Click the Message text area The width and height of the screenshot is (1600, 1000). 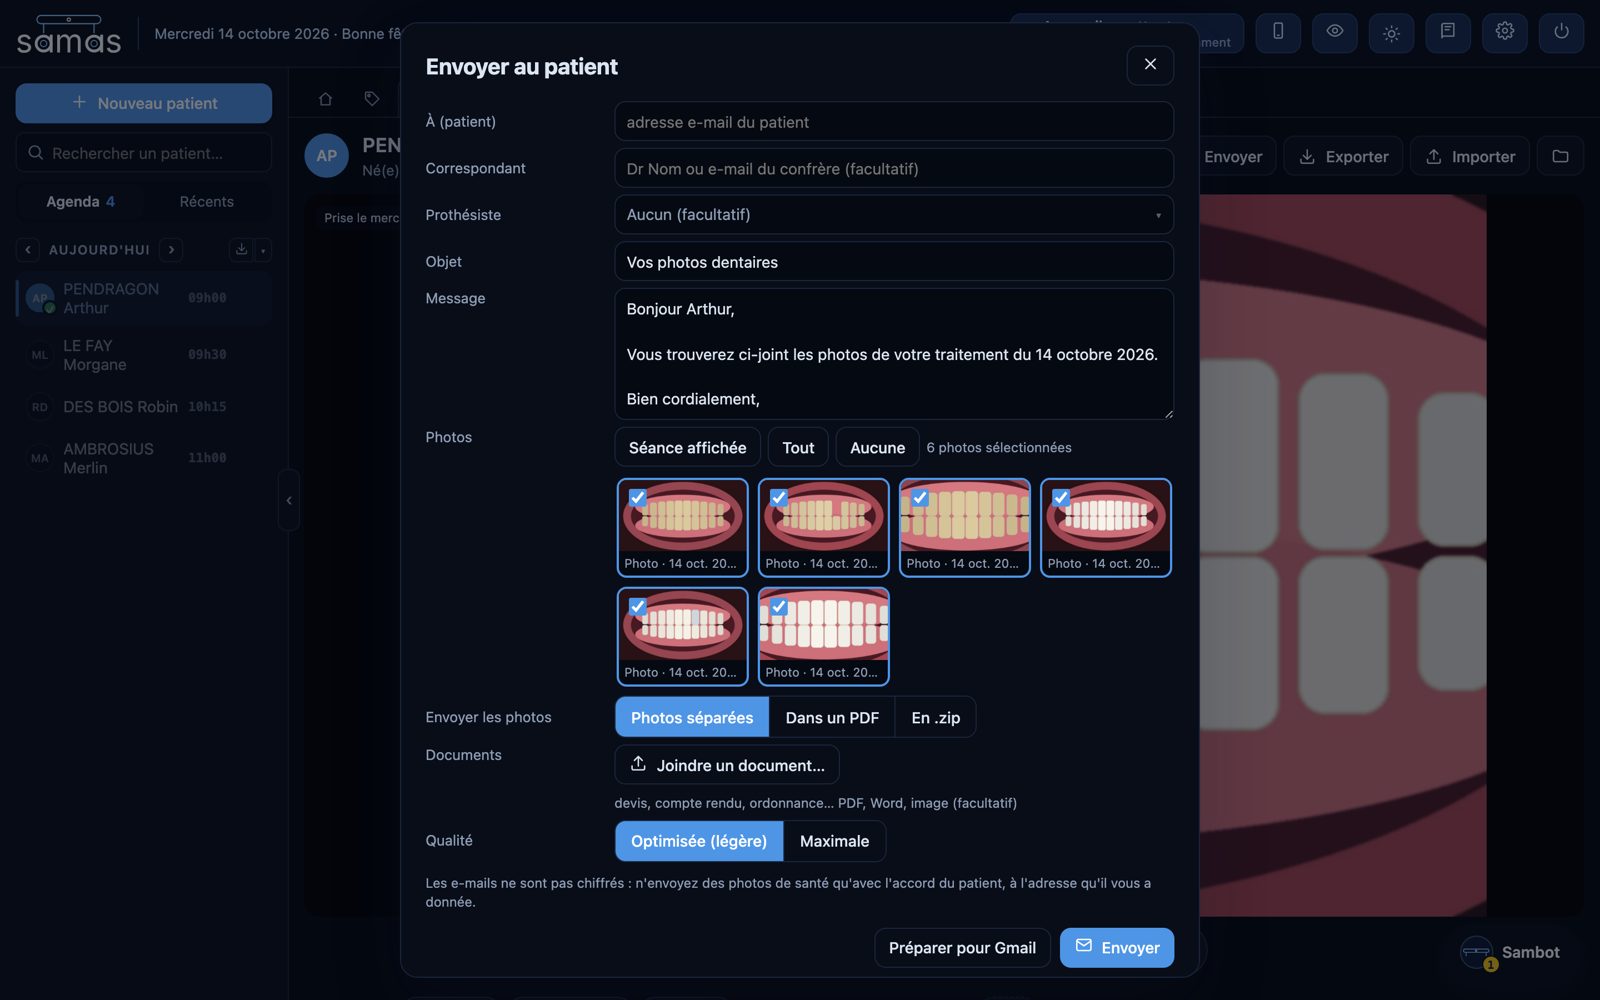894,354
